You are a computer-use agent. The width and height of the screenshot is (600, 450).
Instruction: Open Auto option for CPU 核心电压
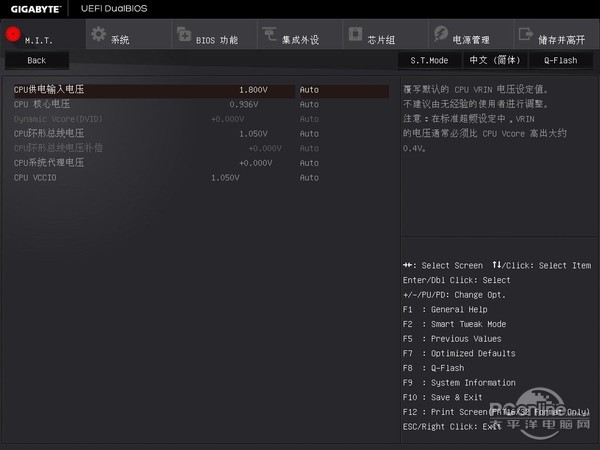309,104
